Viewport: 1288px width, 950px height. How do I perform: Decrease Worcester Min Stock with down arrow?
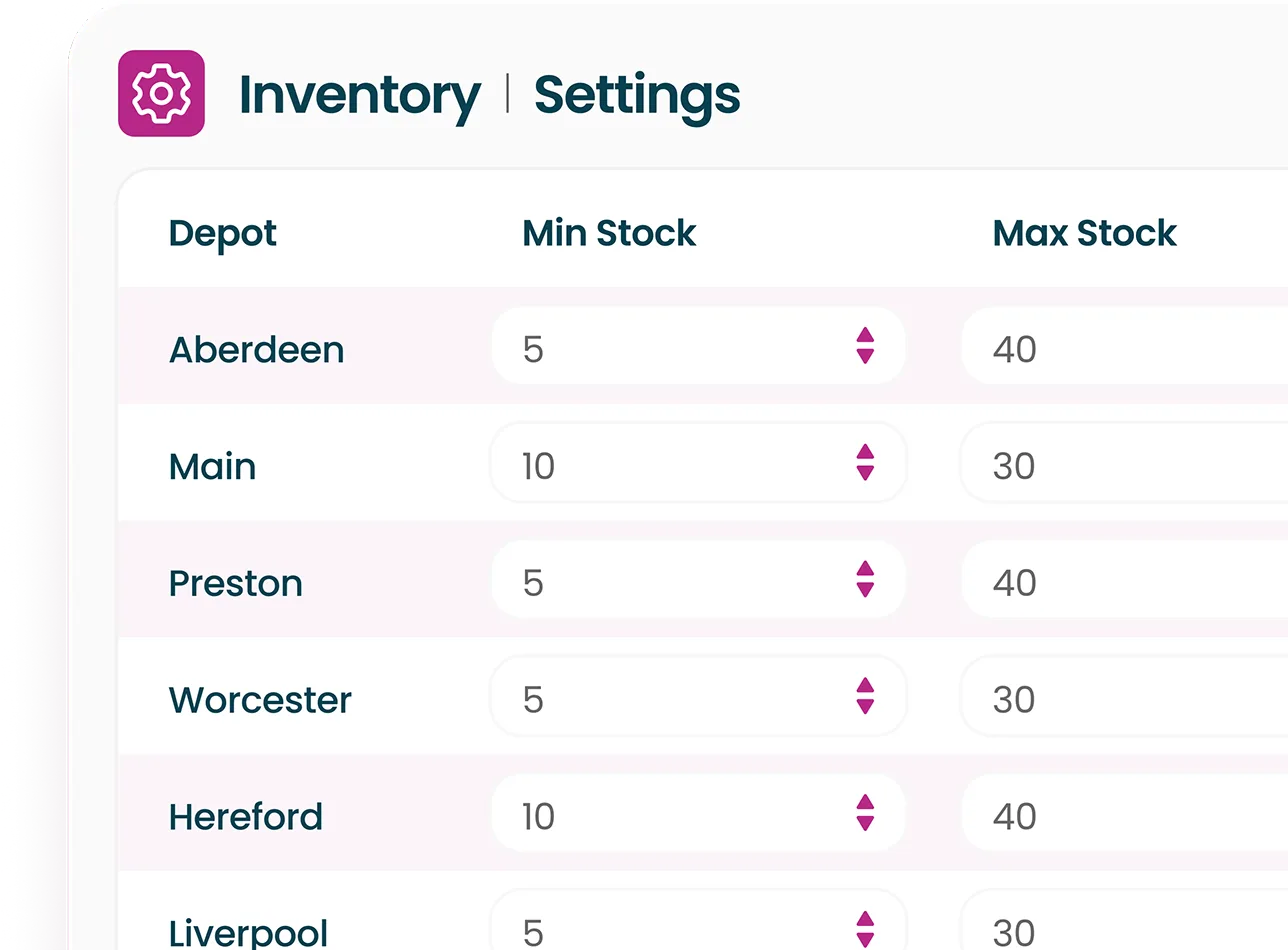pyautogui.click(x=865, y=706)
